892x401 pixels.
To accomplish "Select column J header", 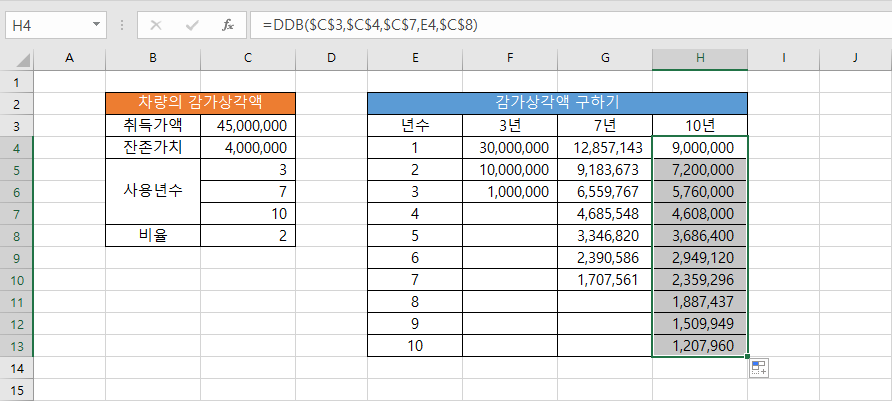I will click(856, 57).
